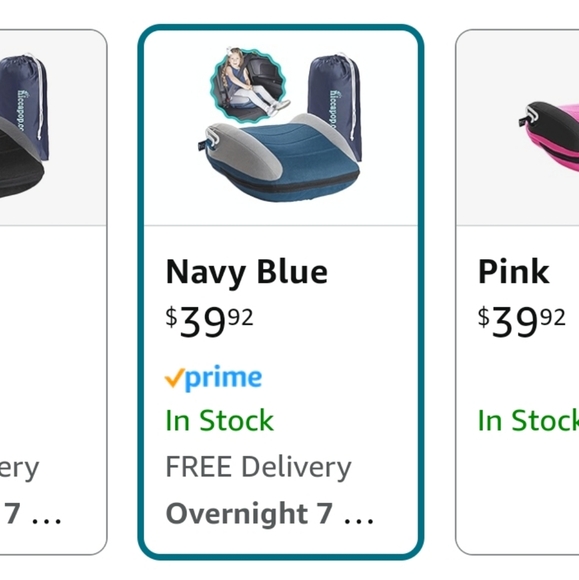
Task: Click In Stock label in Pink card
Action: pos(528,421)
